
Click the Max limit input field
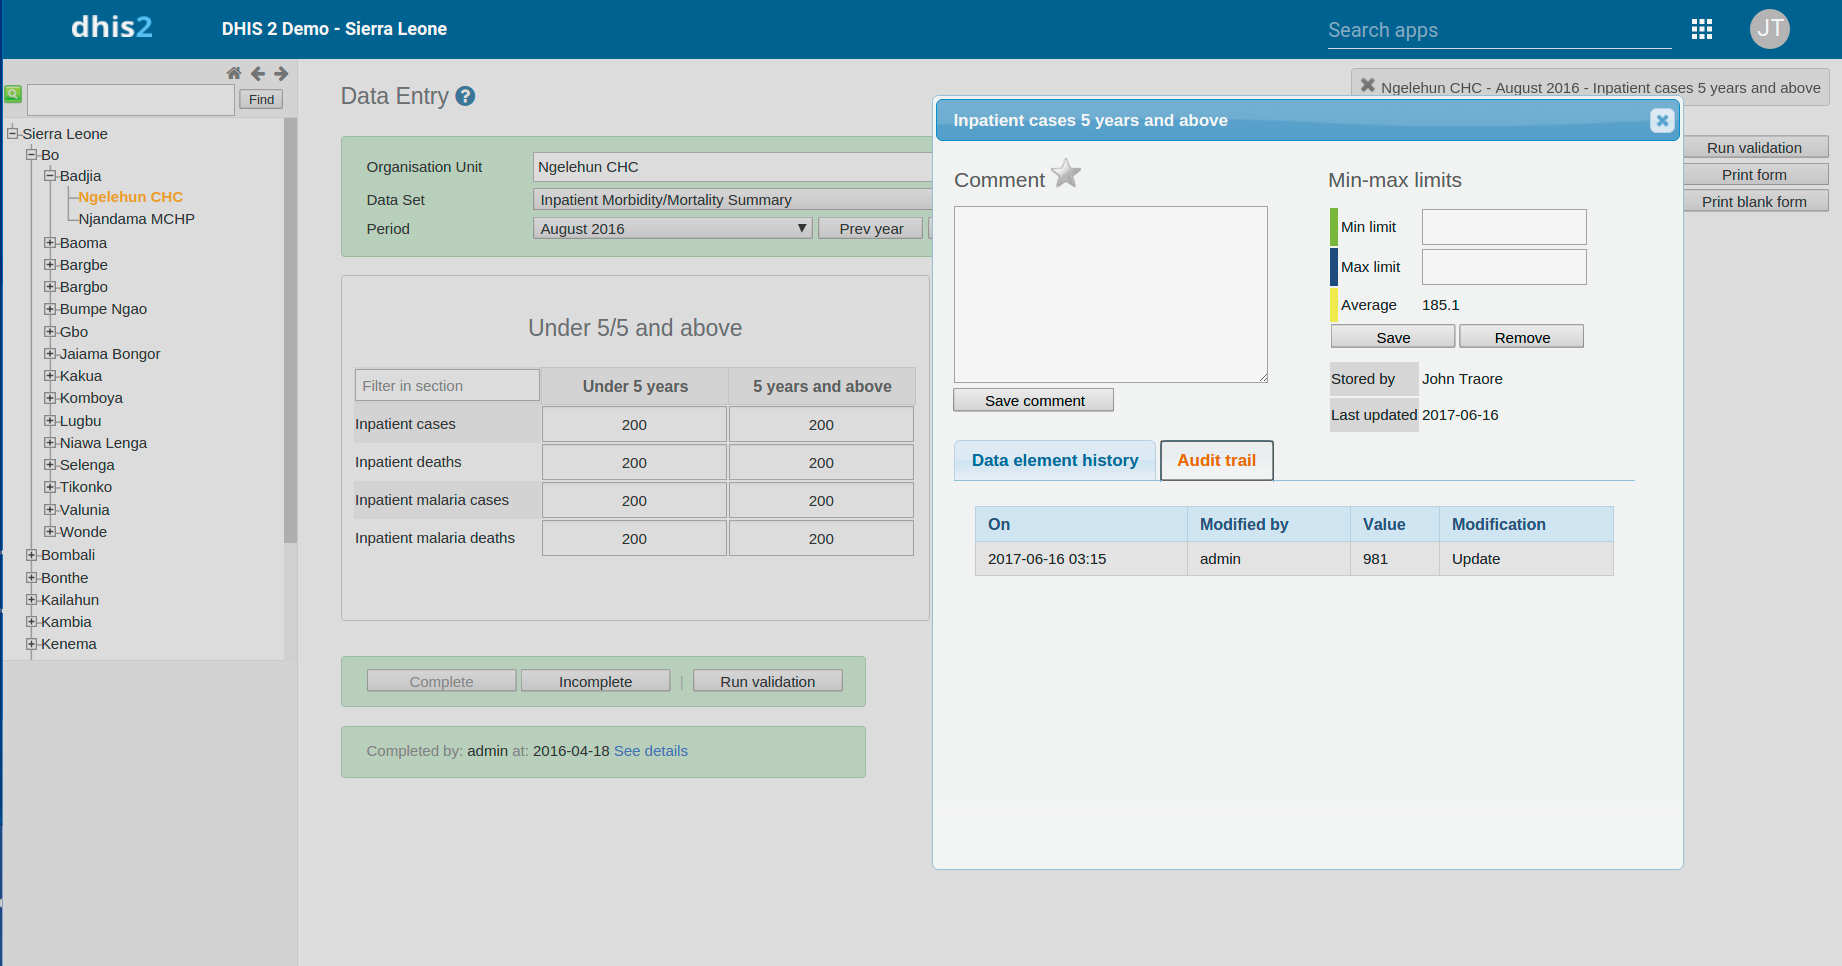tap(1503, 267)
